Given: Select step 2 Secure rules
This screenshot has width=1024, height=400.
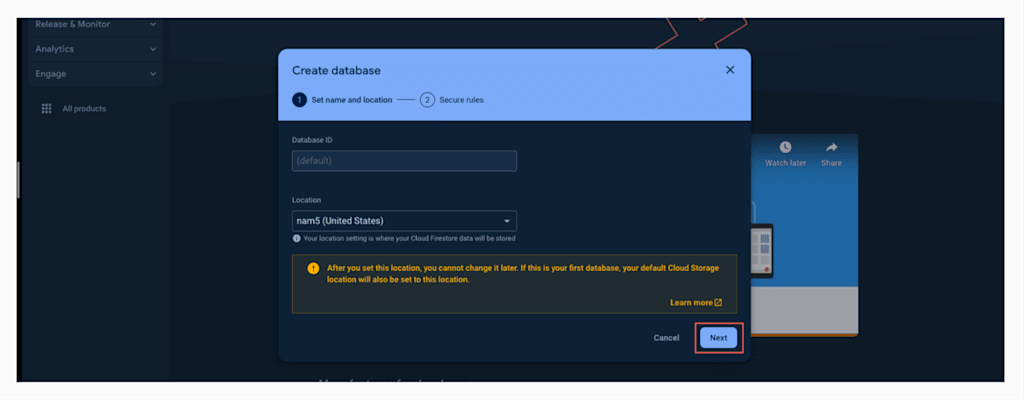Looking at the screenshot, I should (x=452, y=100).
